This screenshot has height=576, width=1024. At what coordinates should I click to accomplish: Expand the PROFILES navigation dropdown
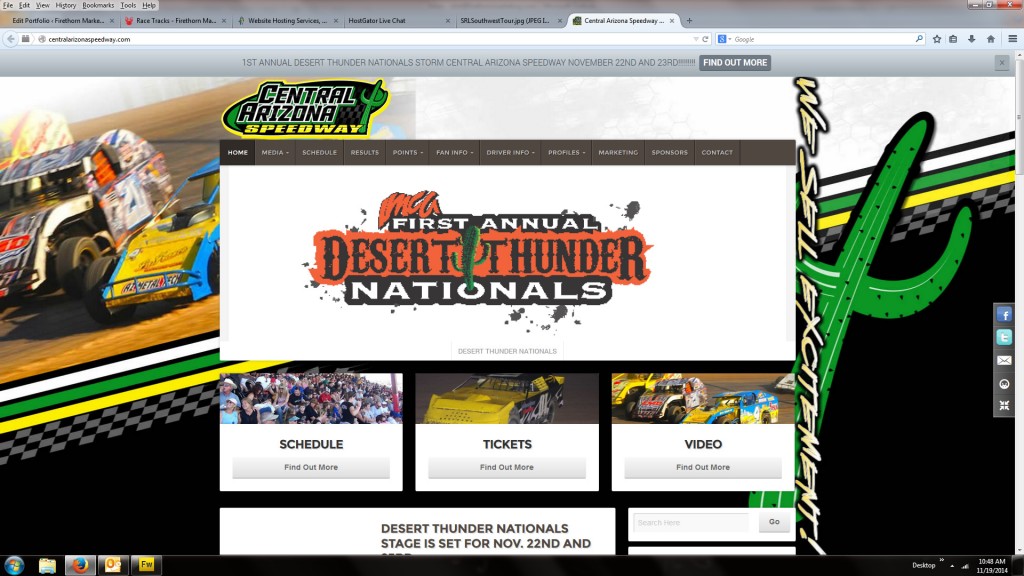pos(566,152)
